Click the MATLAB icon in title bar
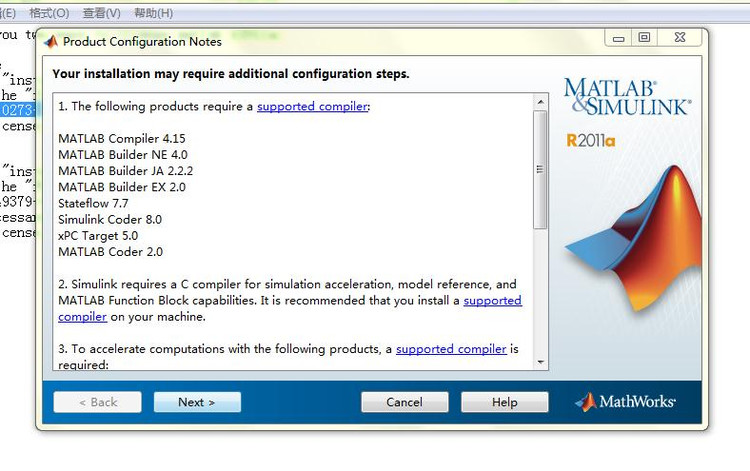Screen dimensions: 750x471 coord(51,42)
